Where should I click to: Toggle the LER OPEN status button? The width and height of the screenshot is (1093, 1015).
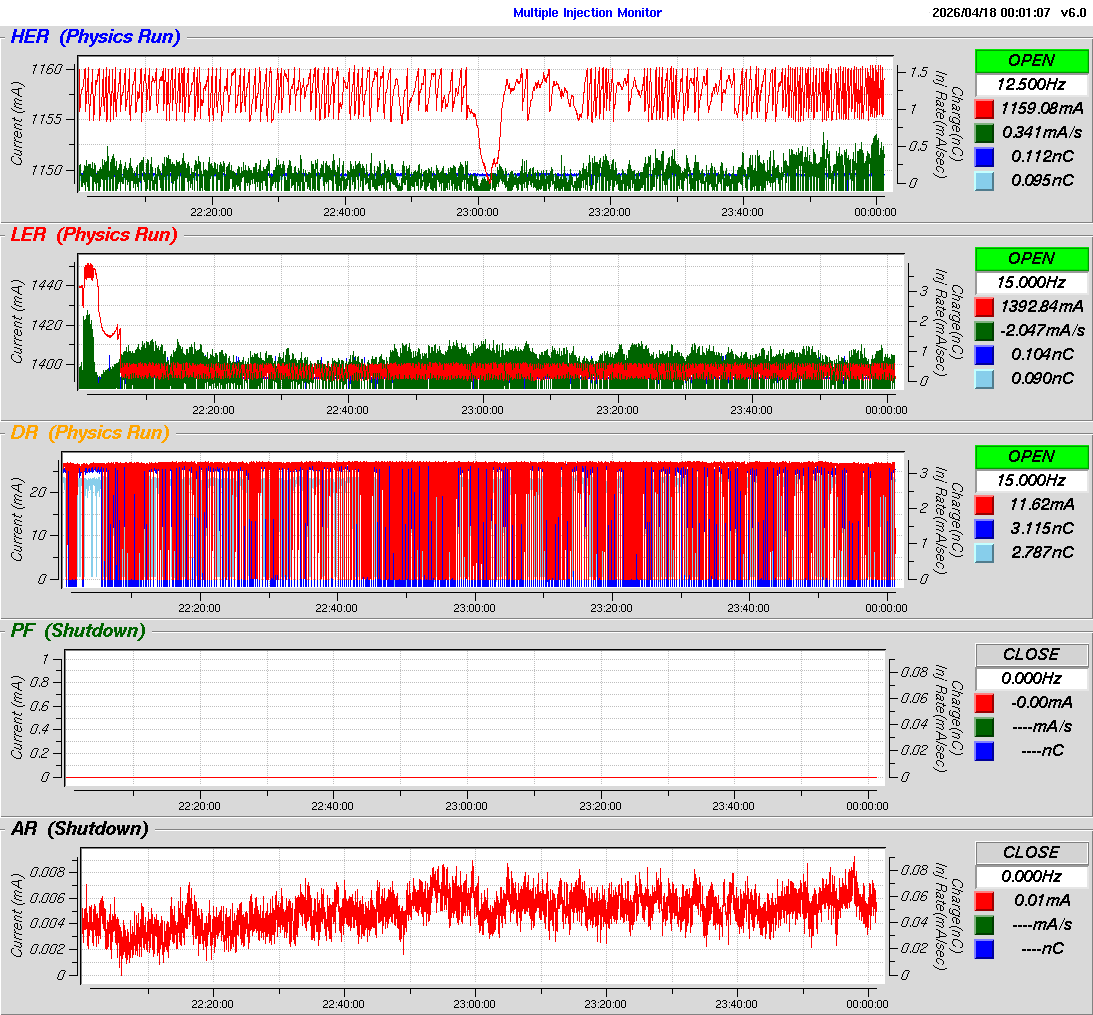(x=1031, y=258)
